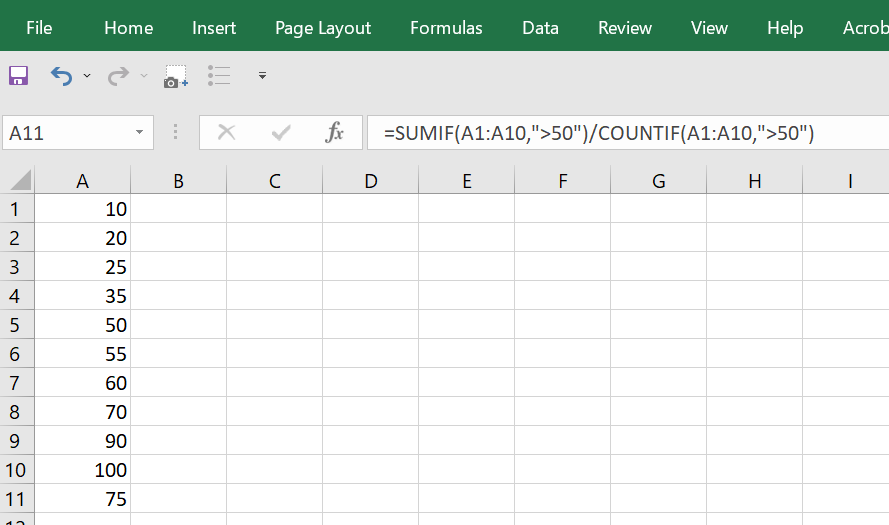Switch to the Home tab

(x=129, y=28)
